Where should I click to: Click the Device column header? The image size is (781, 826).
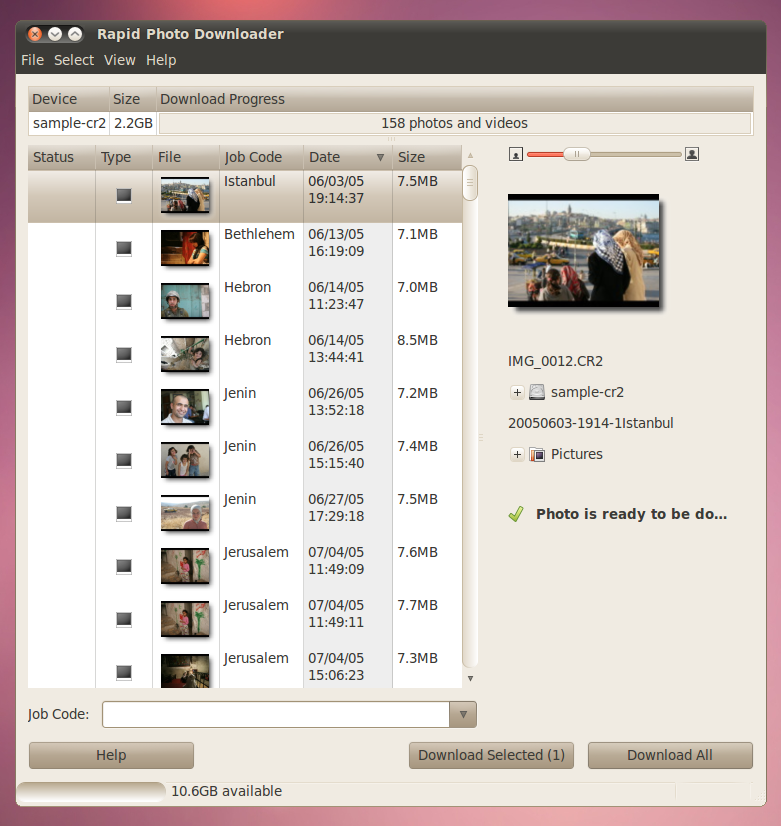click(68, 99)
